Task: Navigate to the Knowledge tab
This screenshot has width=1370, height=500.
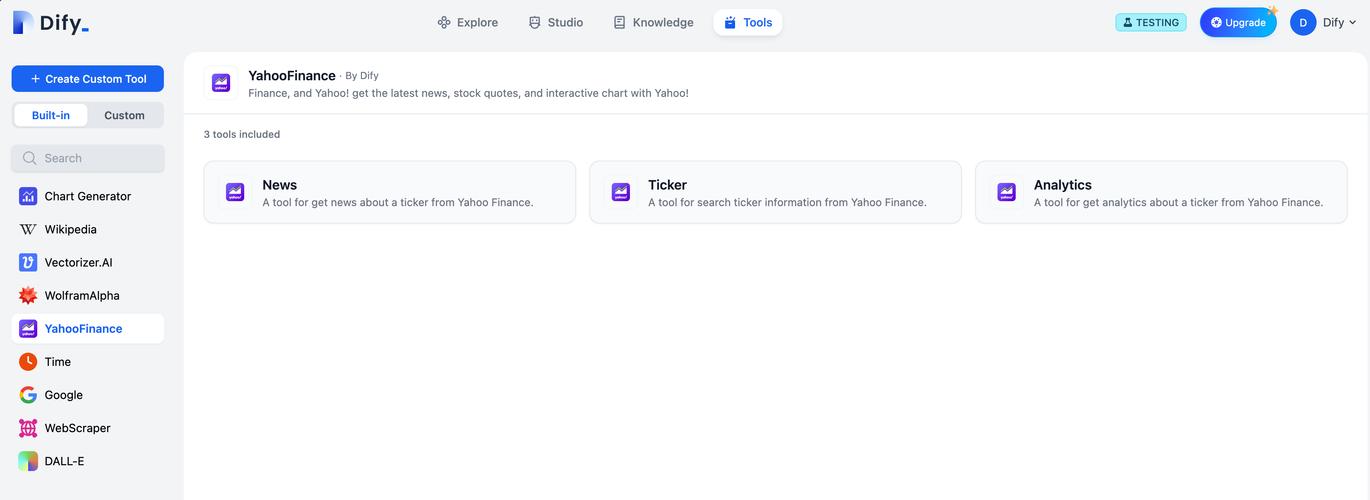Action: pyautogui.click(x=653, y=22)
